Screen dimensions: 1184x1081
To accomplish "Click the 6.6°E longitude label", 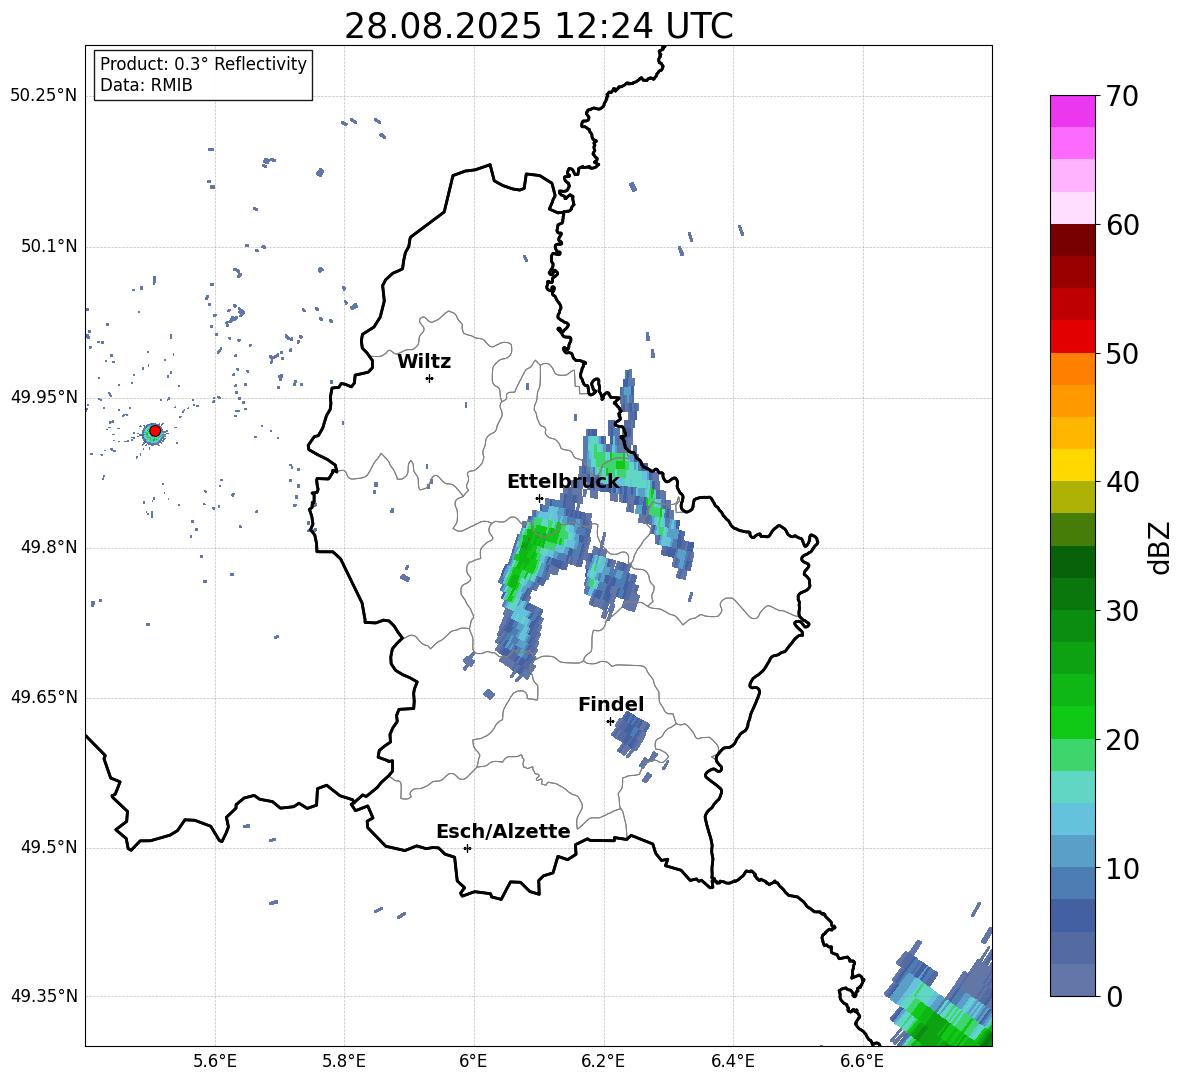I will (x=862, y=1061).
